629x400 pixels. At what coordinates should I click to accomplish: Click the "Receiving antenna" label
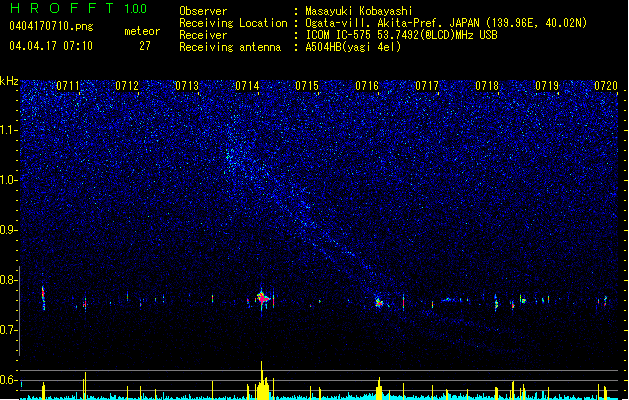point(230,47)
